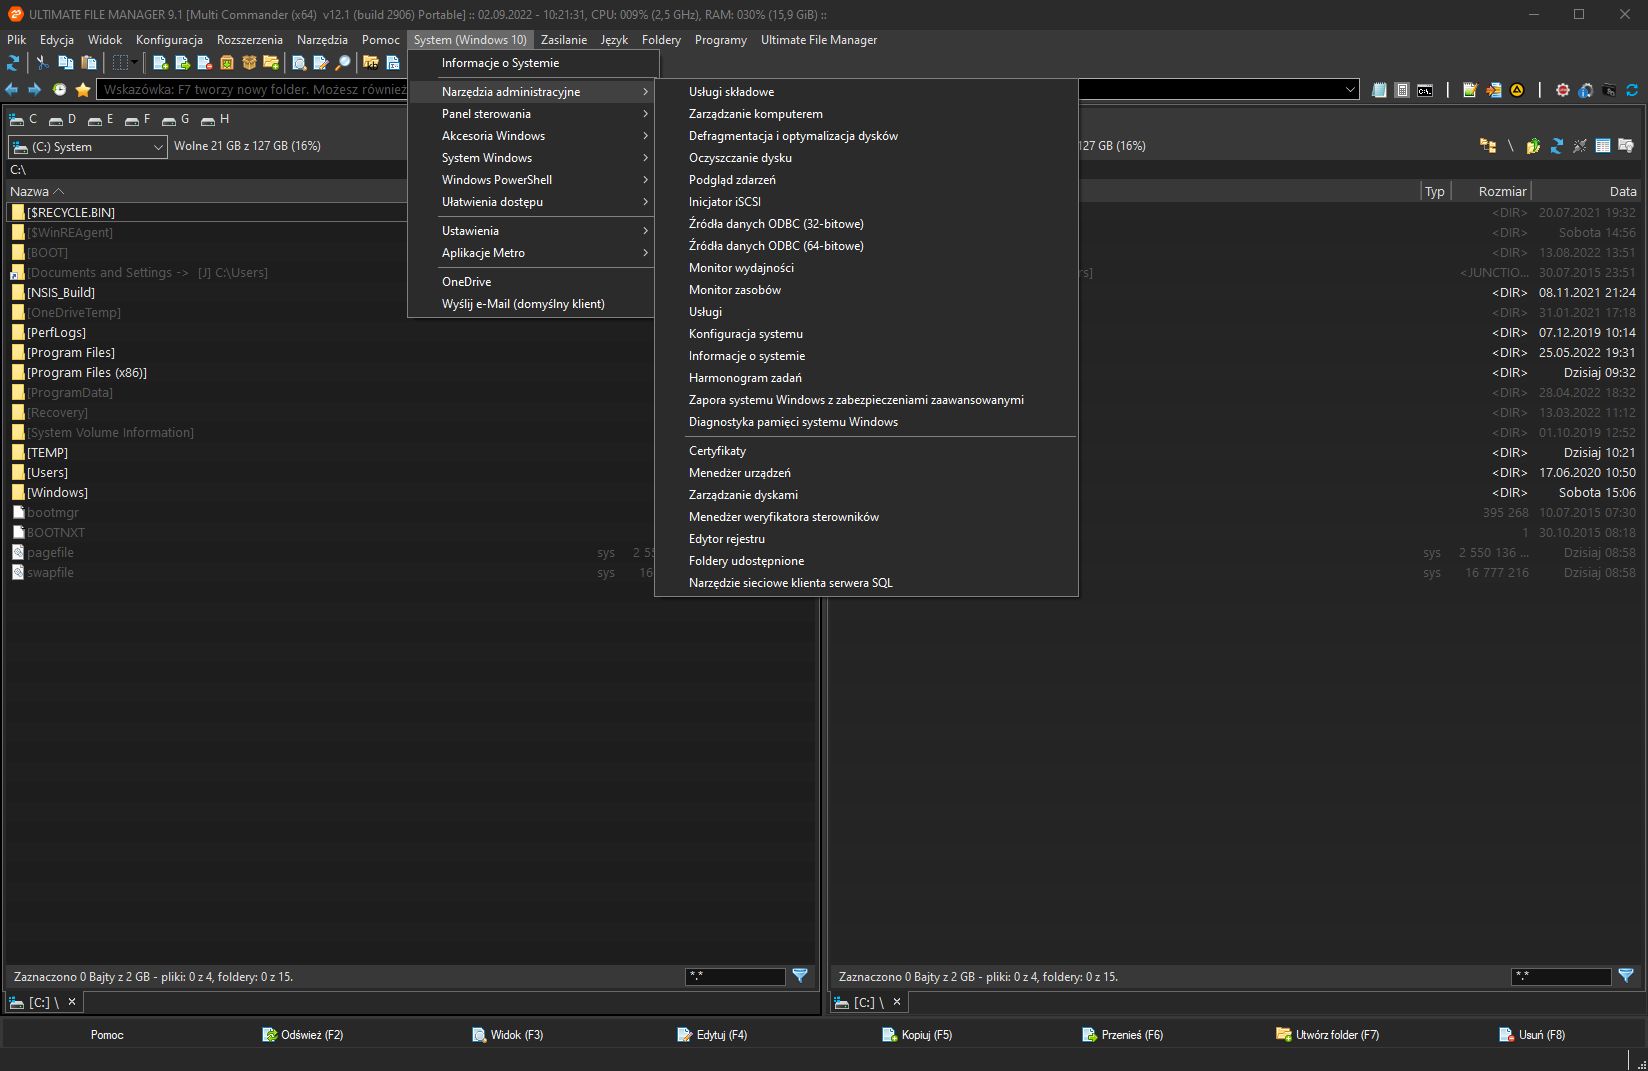Close the left panel [C:] tab

[72, 1001]
